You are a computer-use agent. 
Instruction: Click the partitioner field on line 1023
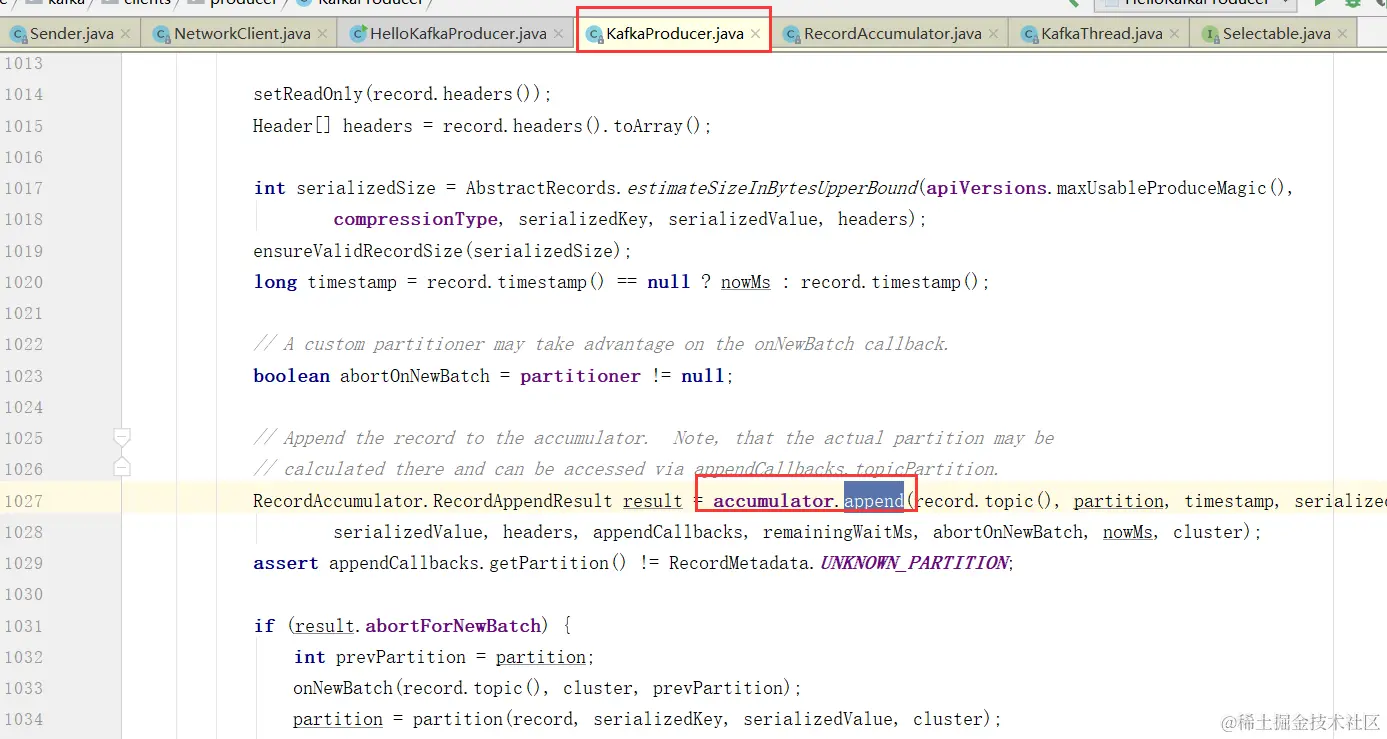click(x=580, y=376)
